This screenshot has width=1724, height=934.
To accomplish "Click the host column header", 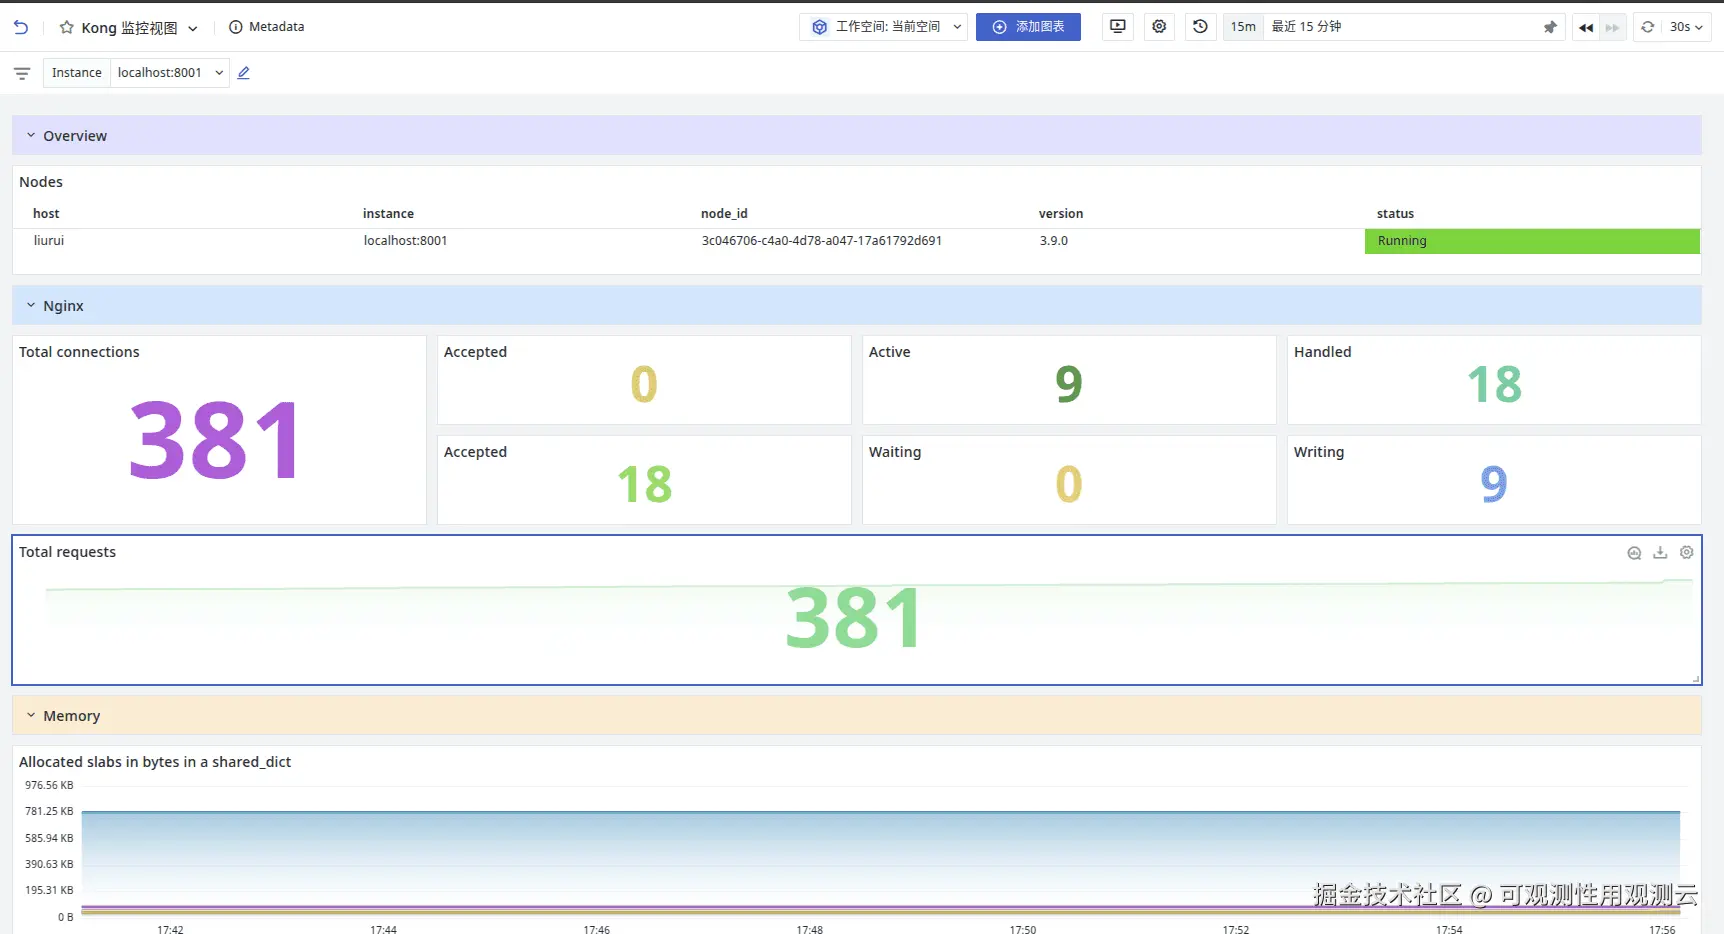I will (x=46, y=214).
